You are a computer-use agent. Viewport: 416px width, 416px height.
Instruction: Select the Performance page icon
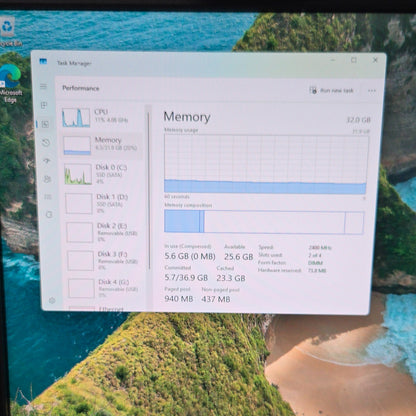click(45, 124)
